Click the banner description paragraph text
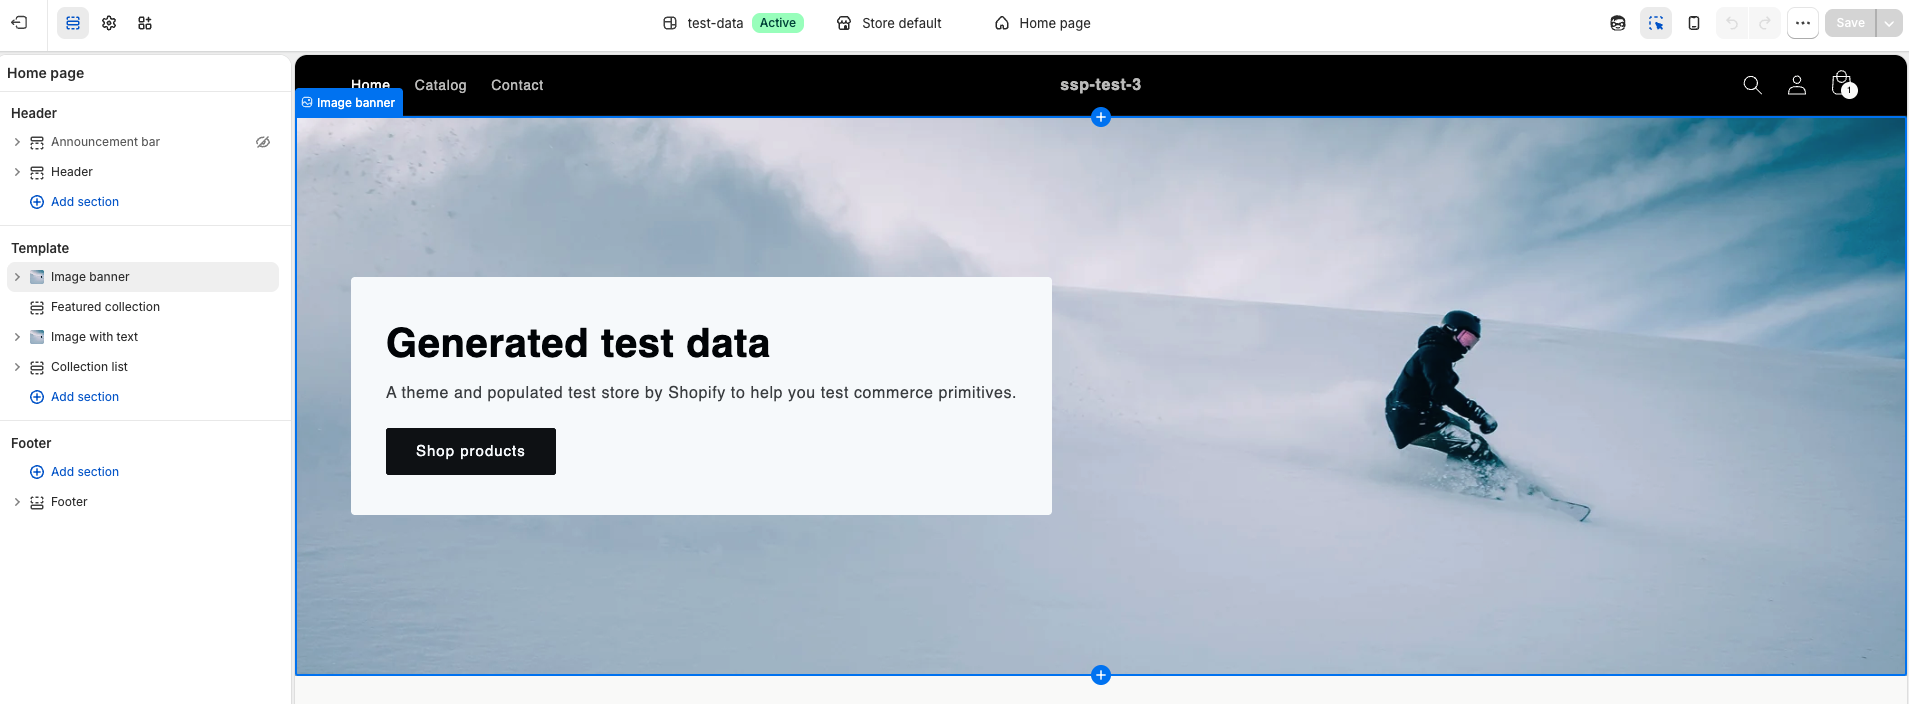This screenshot has width=1909, height=704. (701, 393)
